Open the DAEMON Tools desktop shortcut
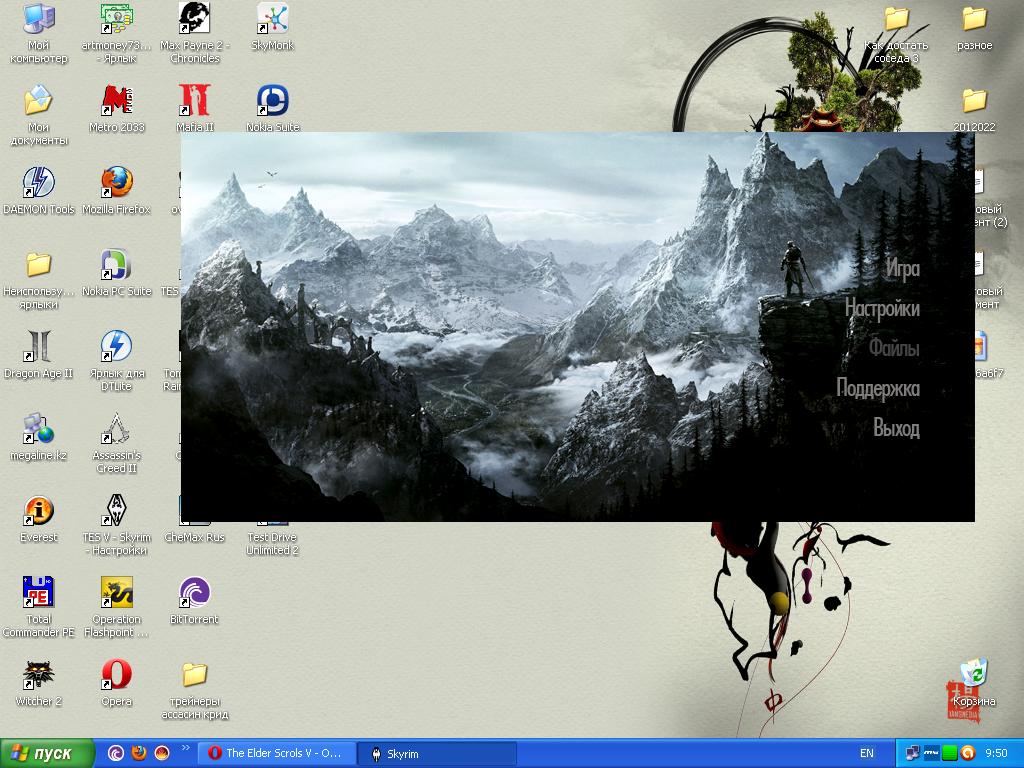Viewport: 1024px width, 768px height. click(x=38, y=184)
